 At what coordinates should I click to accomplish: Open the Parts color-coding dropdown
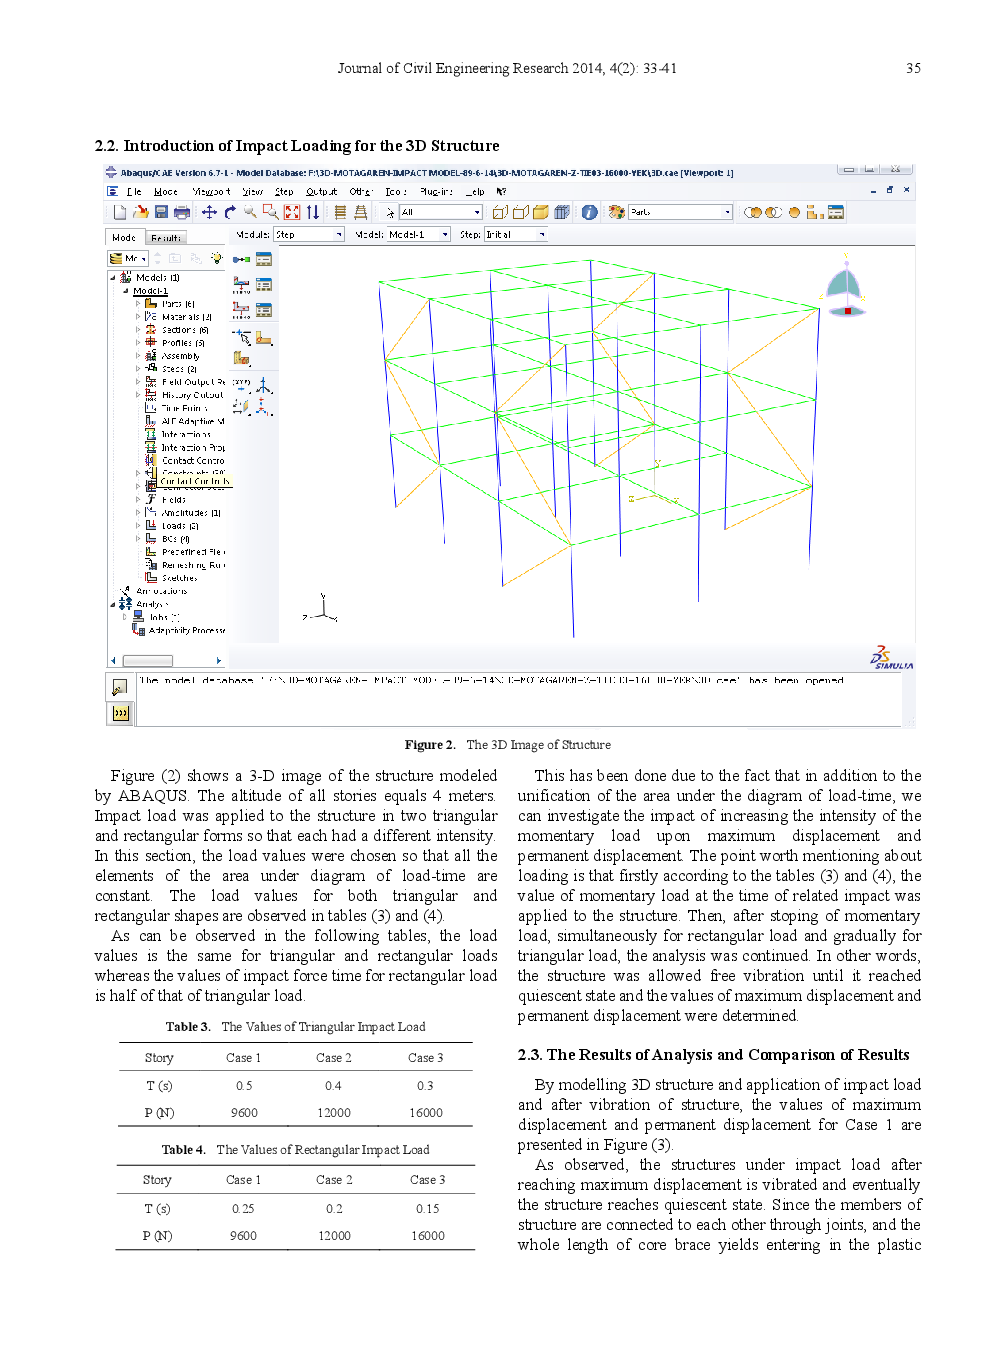[680, 212]
